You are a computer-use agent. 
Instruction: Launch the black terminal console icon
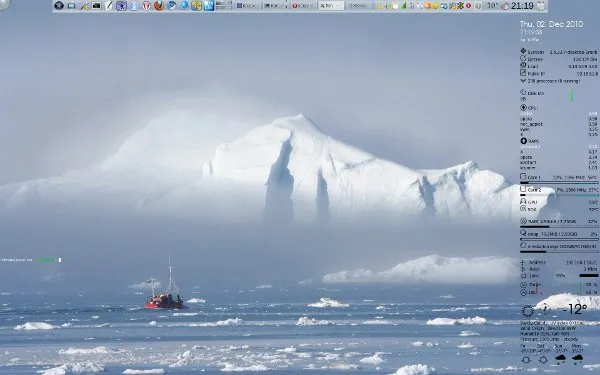click(96, 6)
